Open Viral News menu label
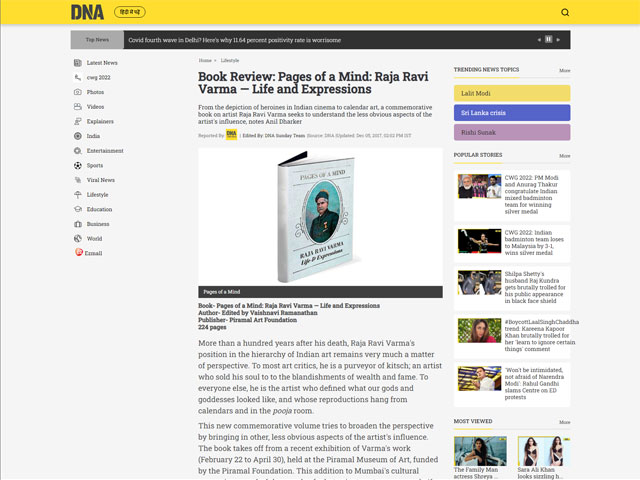The height and width of the screenshot is (480, 640). 100,180
